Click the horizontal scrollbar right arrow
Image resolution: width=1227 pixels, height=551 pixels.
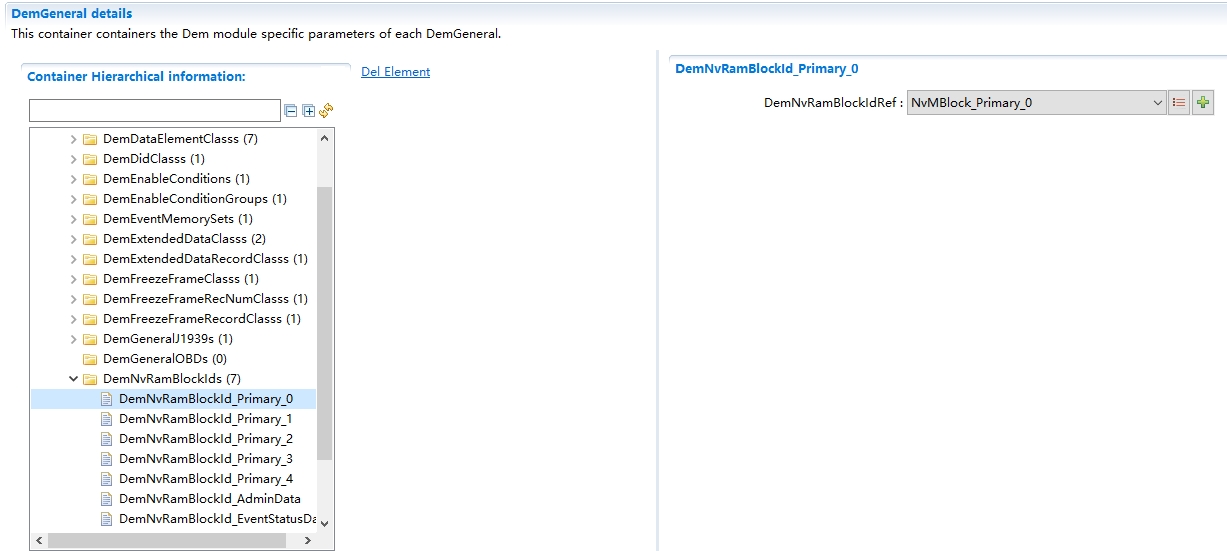tap(306, 540)
